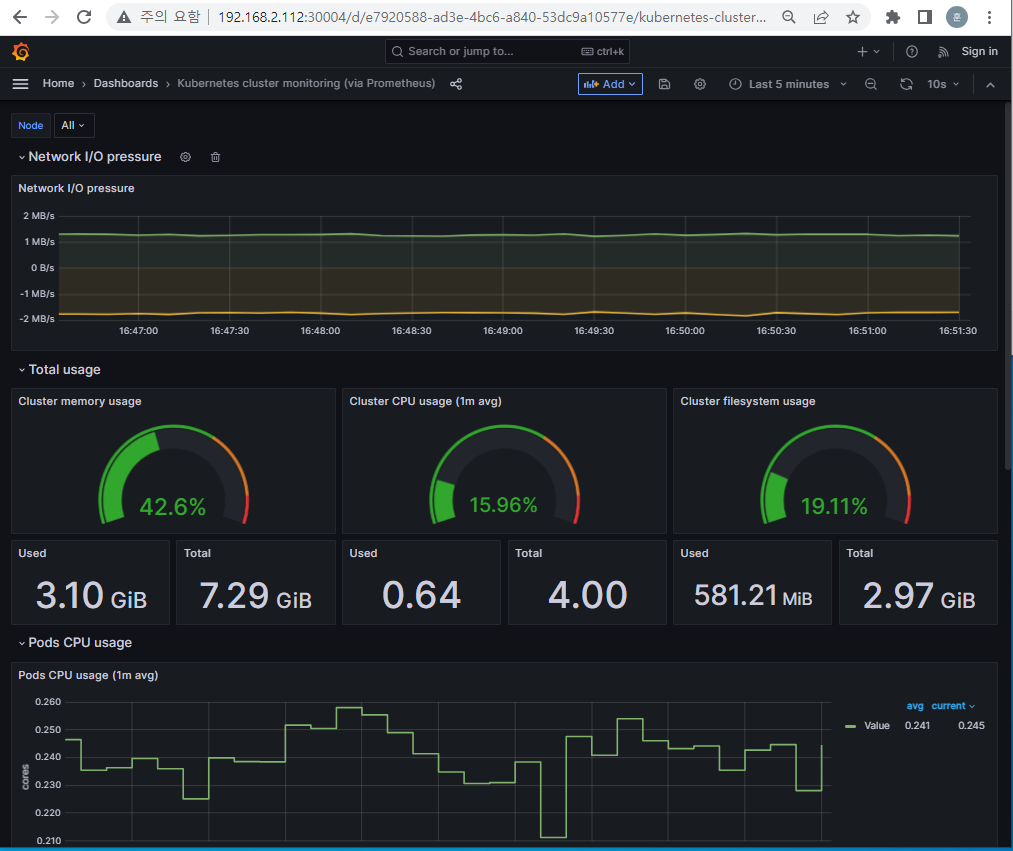Collapse the Total usage row
1013x851 pixels.
tap(22, 370)
